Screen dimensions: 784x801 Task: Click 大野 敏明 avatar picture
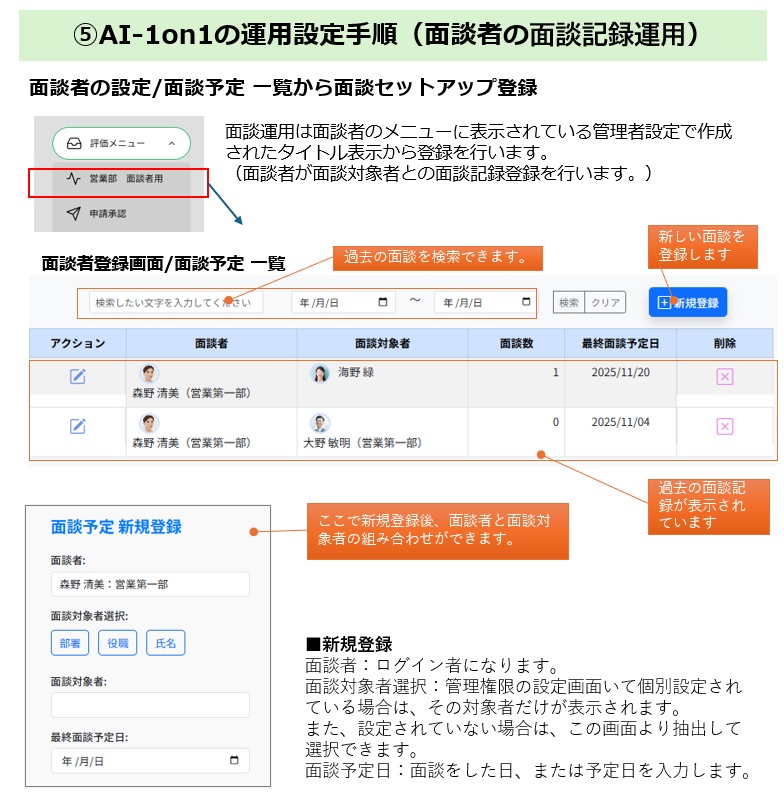click(320, 423)
